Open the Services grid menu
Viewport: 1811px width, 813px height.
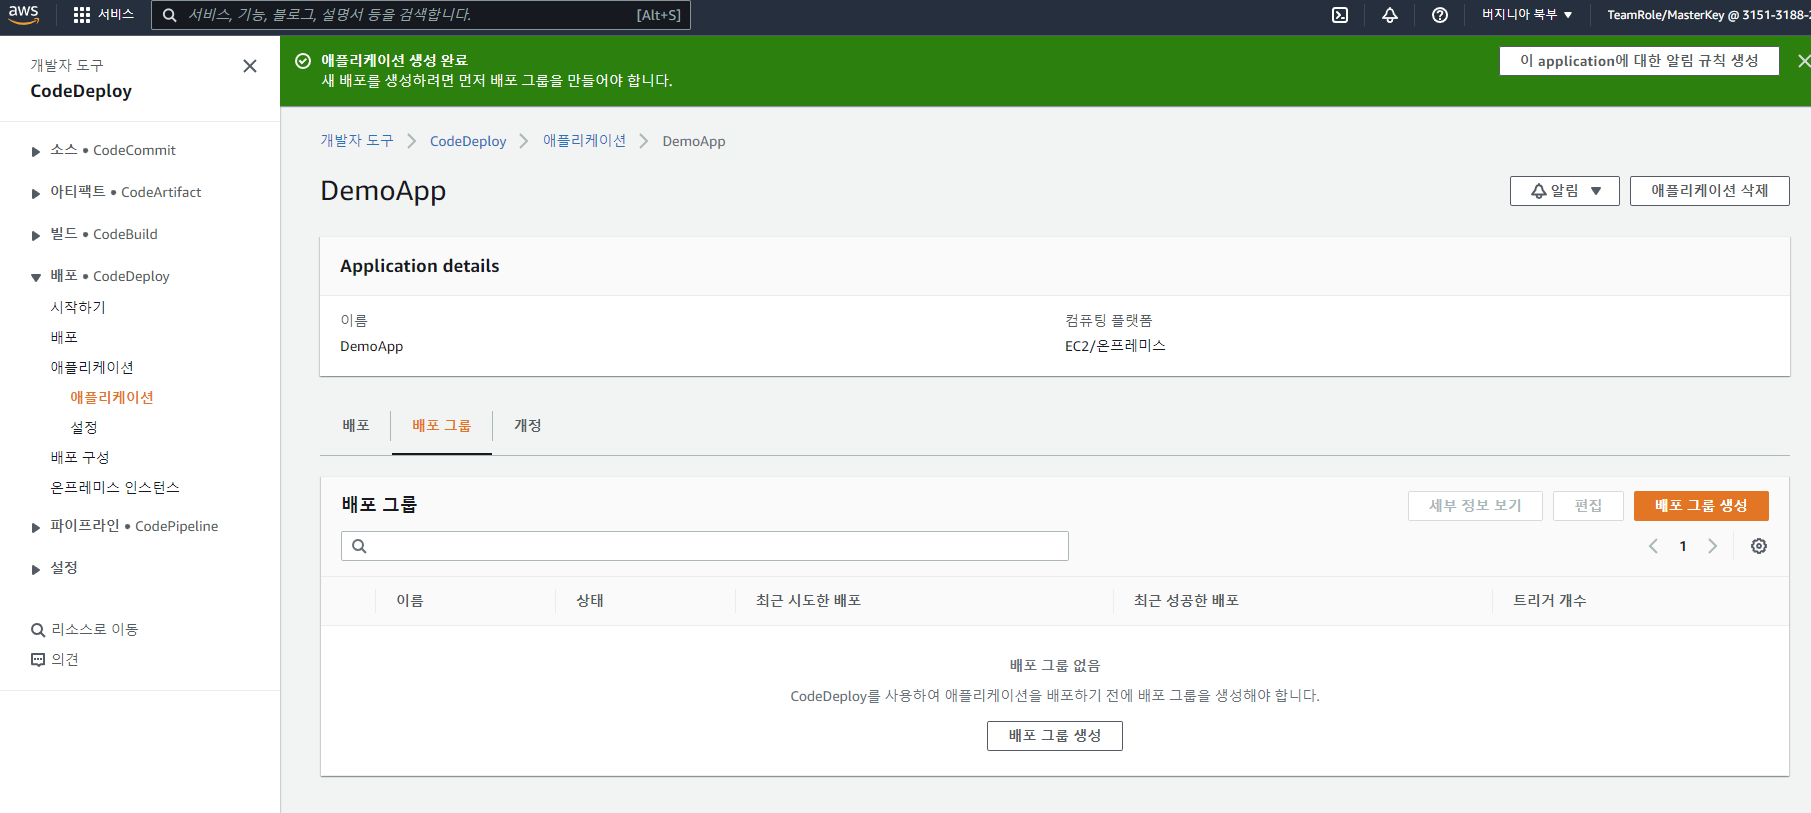tap(82, 15)
